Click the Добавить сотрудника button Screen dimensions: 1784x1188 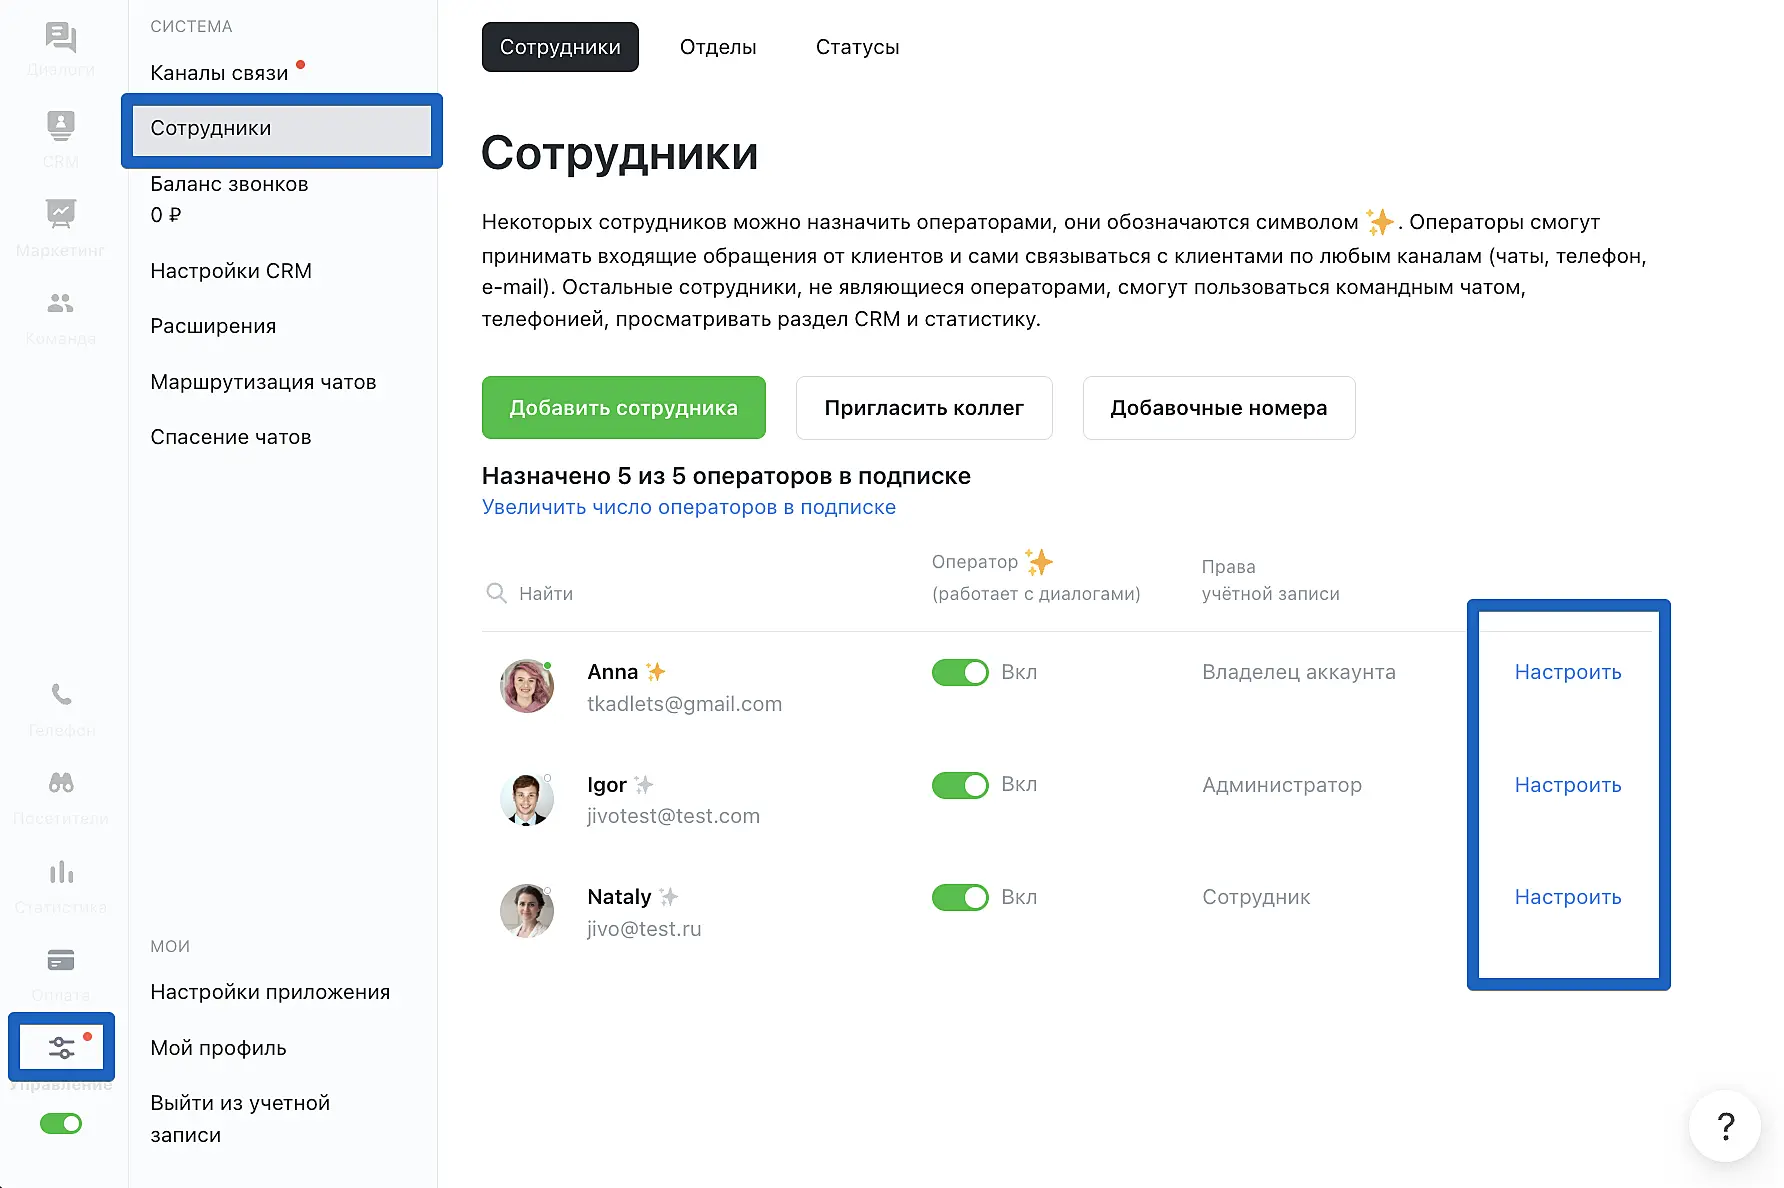[x=623, y=408]
